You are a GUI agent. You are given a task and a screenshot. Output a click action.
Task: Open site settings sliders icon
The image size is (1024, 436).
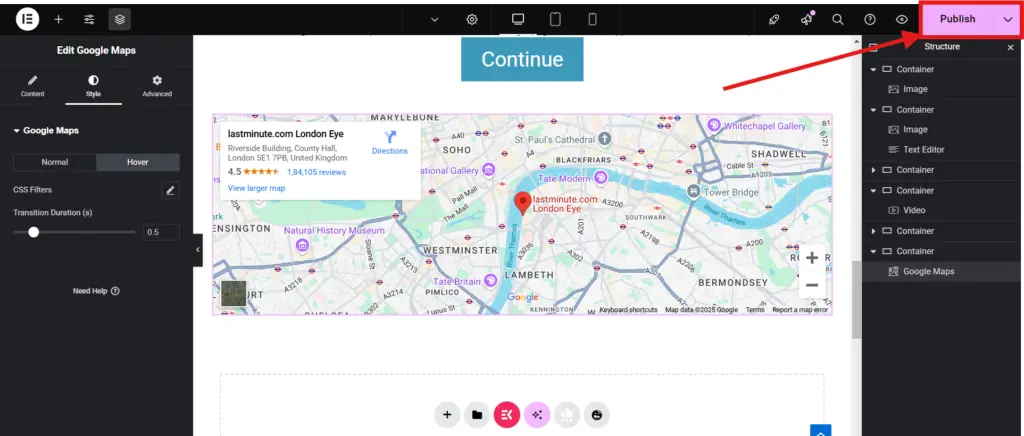coord(89,20)
